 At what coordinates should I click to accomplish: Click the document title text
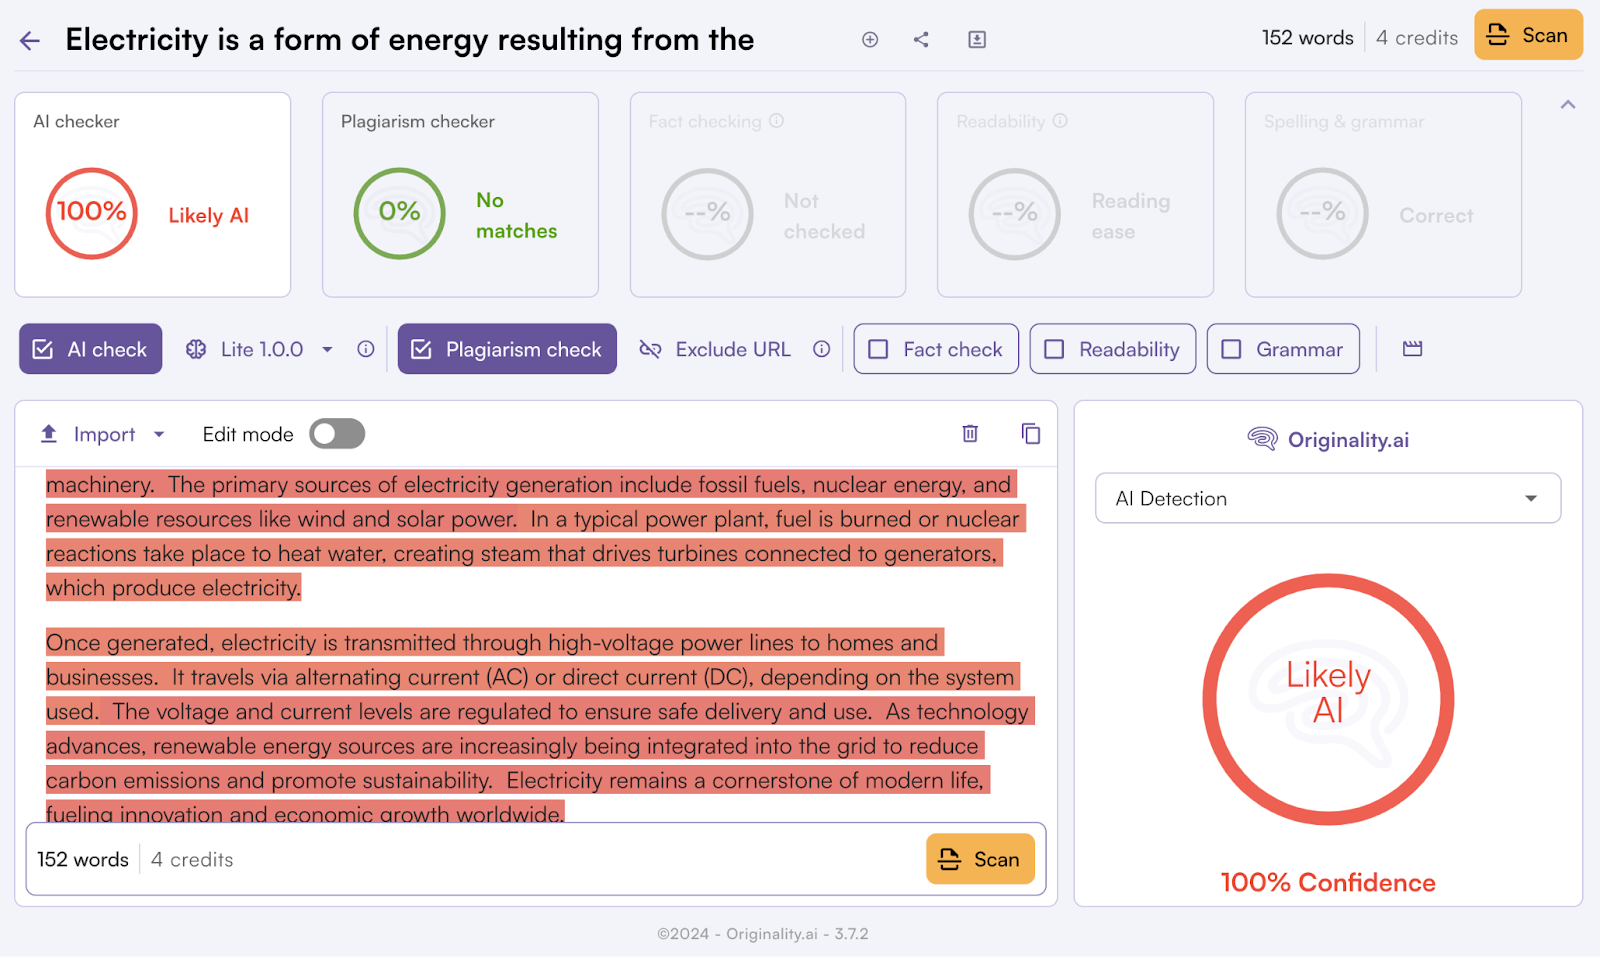coord(410,39)
